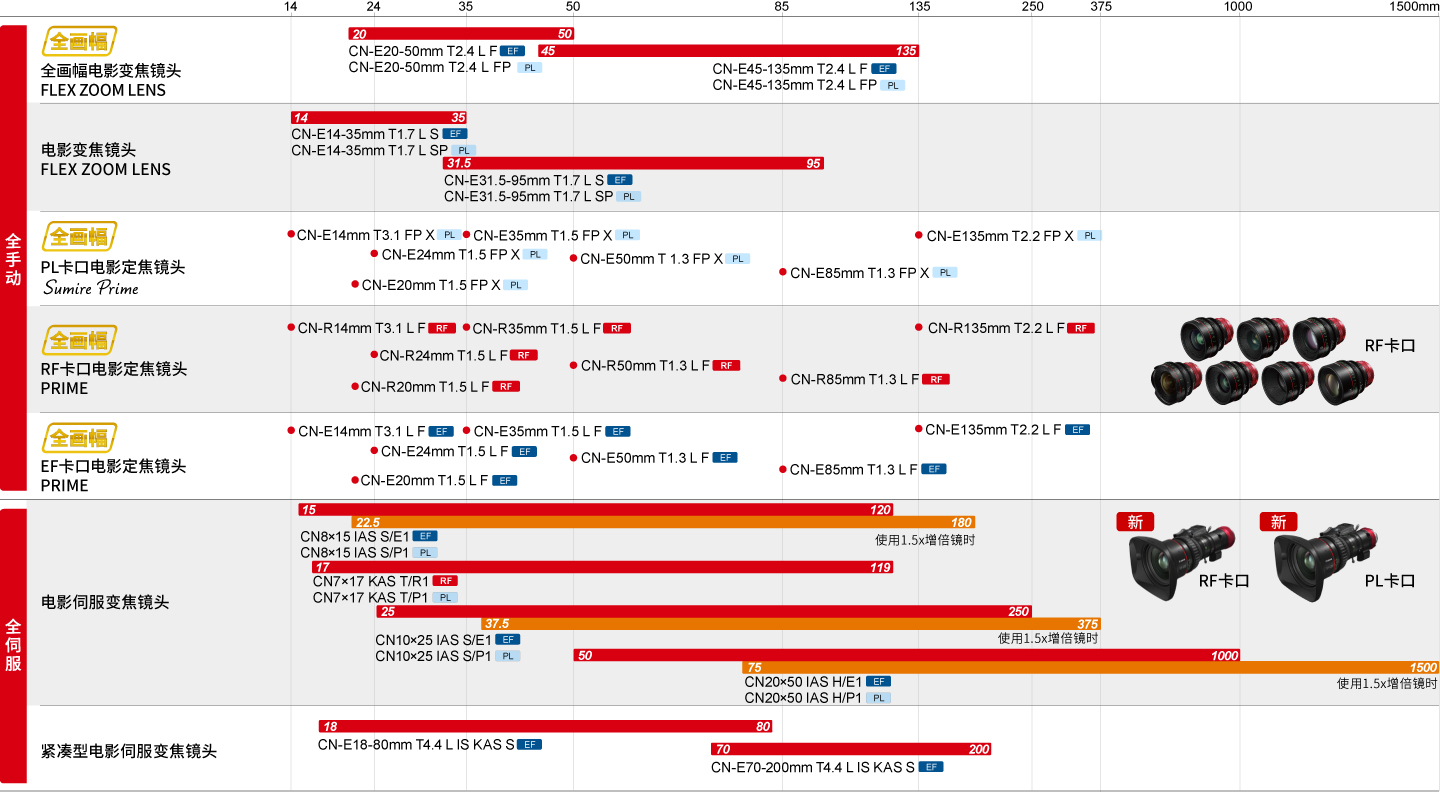This screenshot has width=1440, height=792.
Task: Click the red 50–1000 focal range bar
Action: [907, 655]
